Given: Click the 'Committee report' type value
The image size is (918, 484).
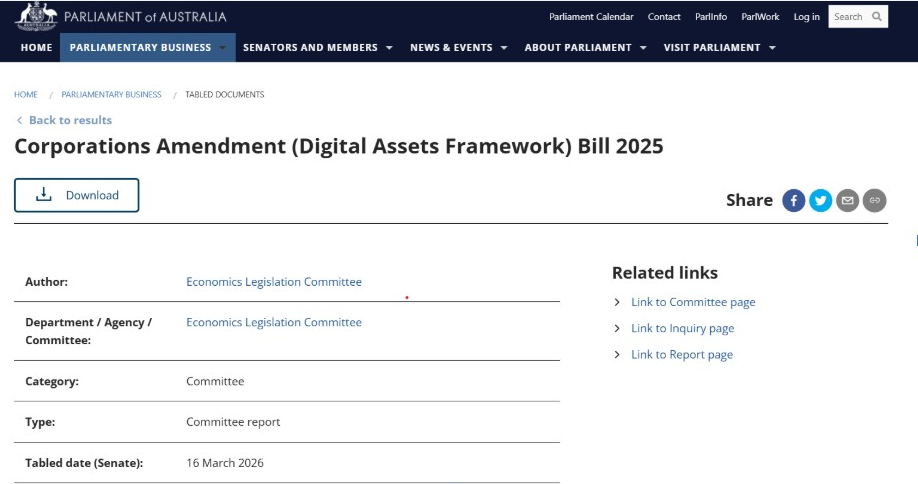Looking at the screenshot, I should 233,422.
